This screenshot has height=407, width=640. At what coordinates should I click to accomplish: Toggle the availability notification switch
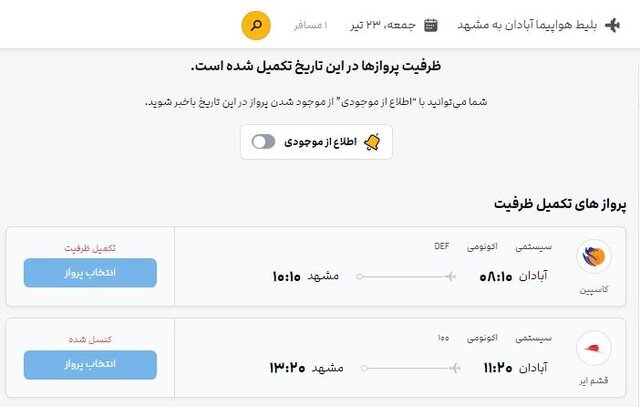263,142
